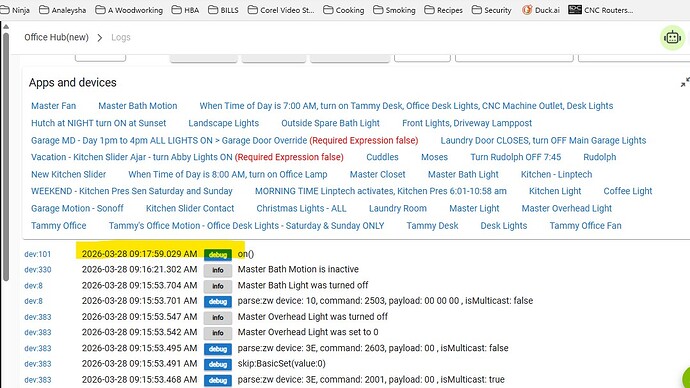Filter by 8:00 AM Office Lamp rule
690x388 pixels.
pos(228,174)
